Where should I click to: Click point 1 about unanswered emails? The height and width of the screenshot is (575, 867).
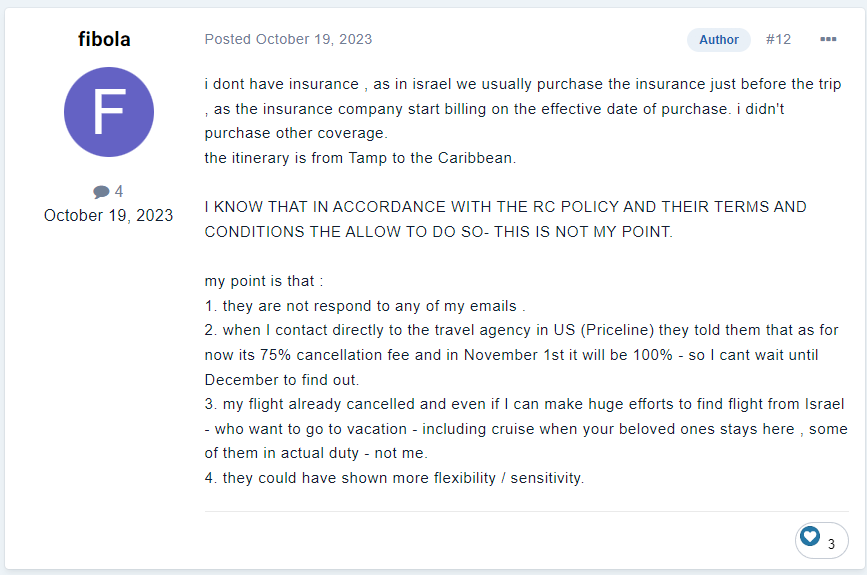365,305
